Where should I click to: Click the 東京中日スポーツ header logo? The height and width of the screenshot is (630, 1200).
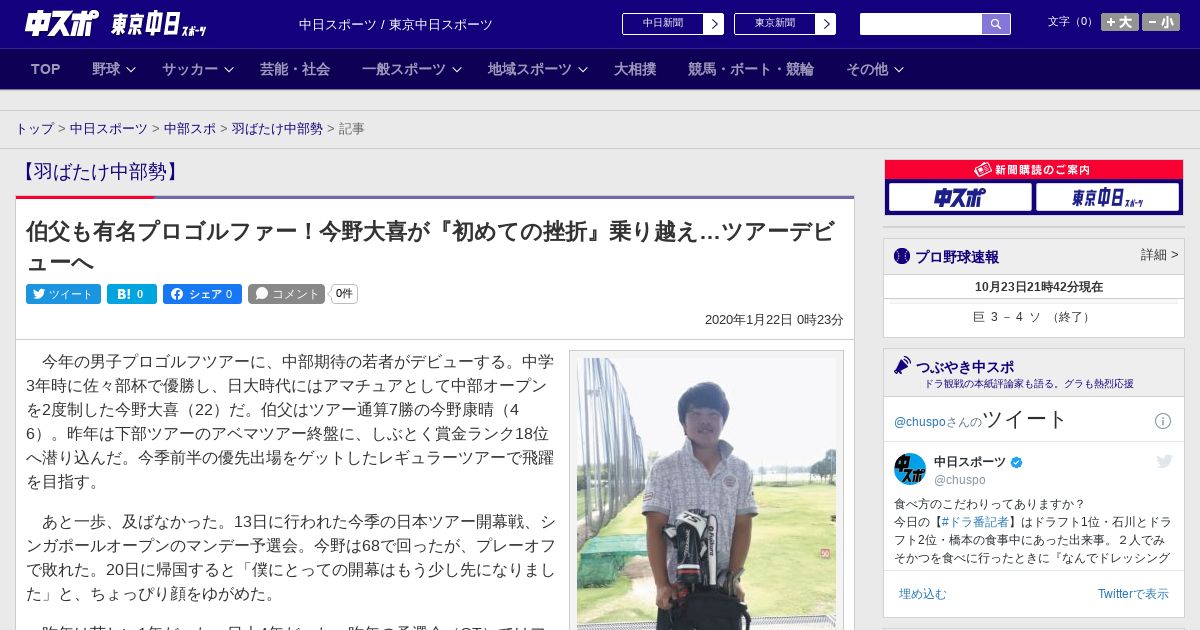click(x=159, y=25)
